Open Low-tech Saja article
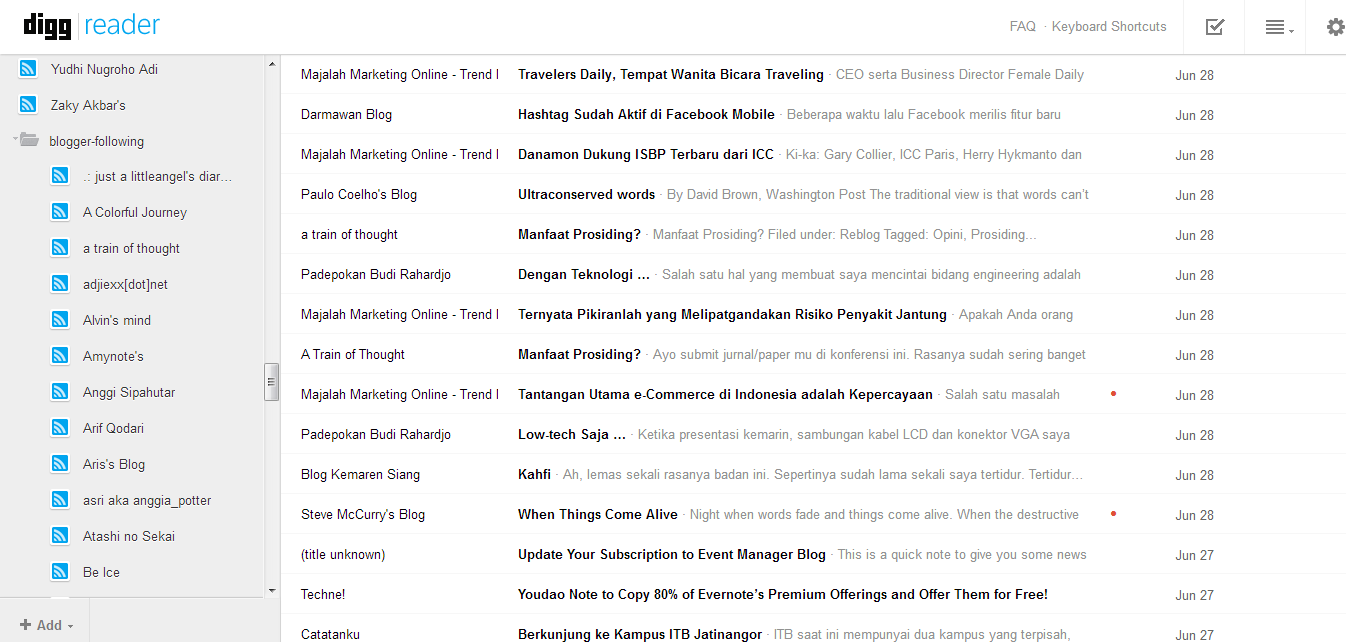This screenshot has height=642, width=1346. [x=572, y=434]
